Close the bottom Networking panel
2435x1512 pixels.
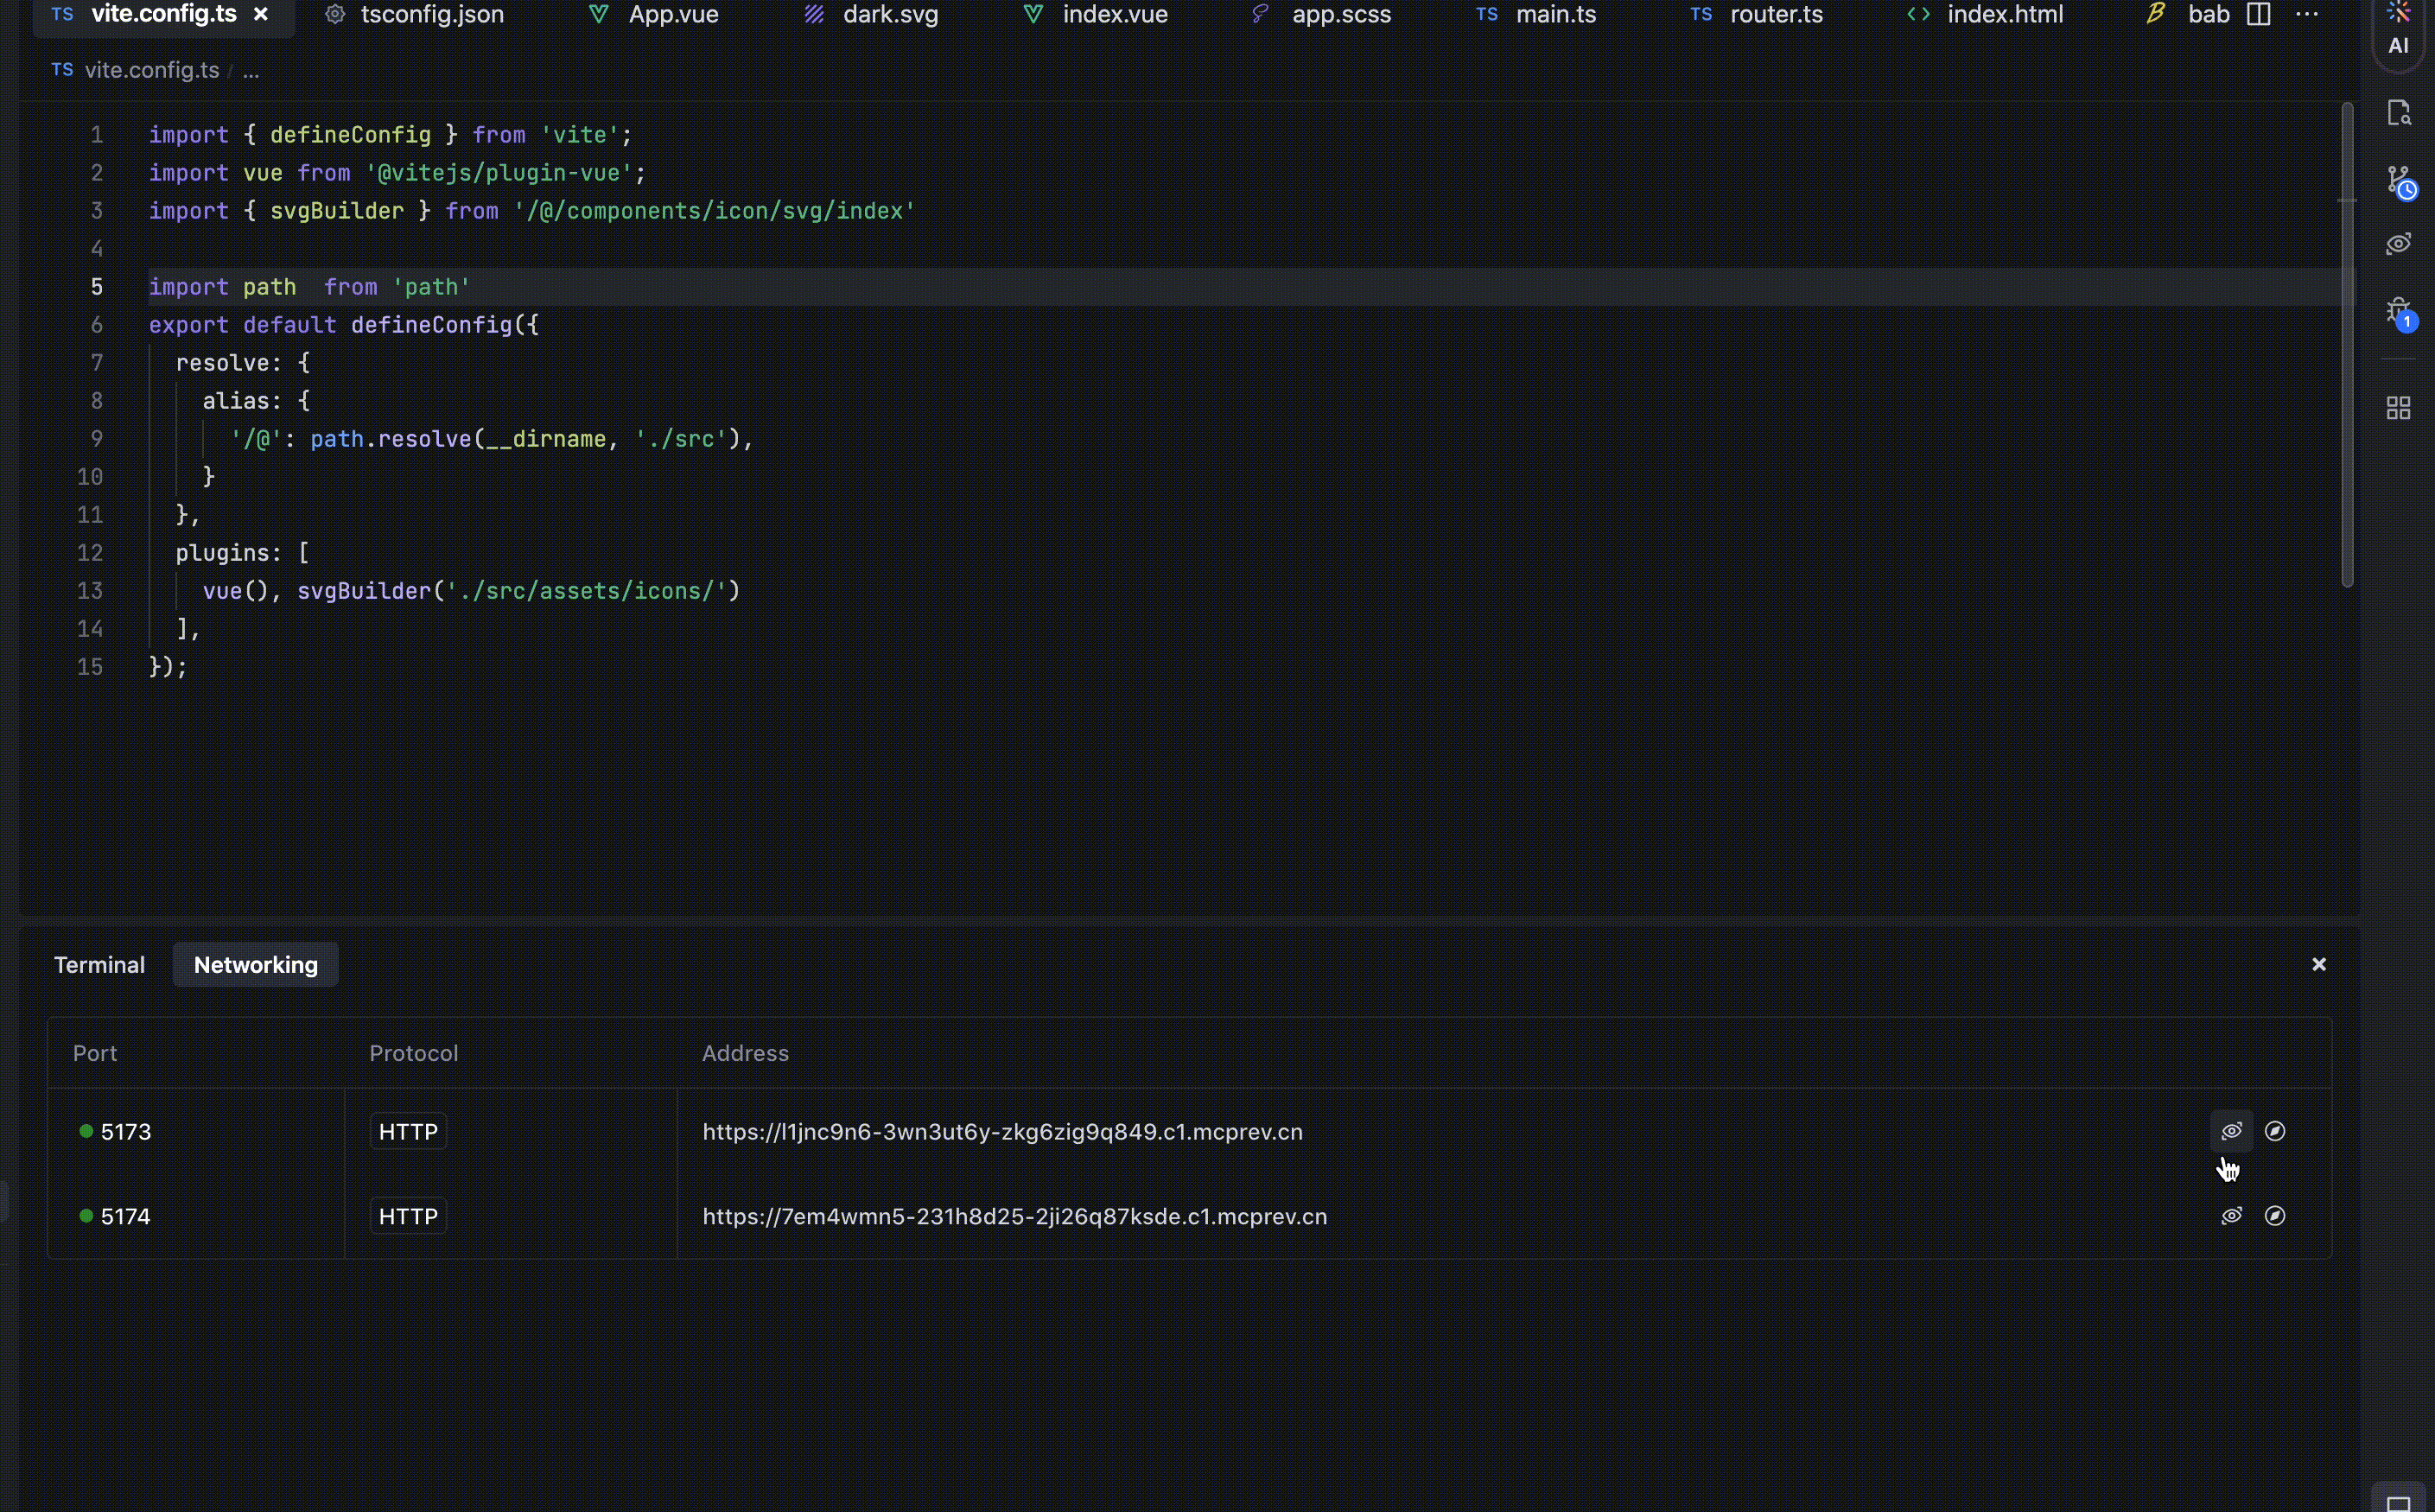click(2318, 964)
